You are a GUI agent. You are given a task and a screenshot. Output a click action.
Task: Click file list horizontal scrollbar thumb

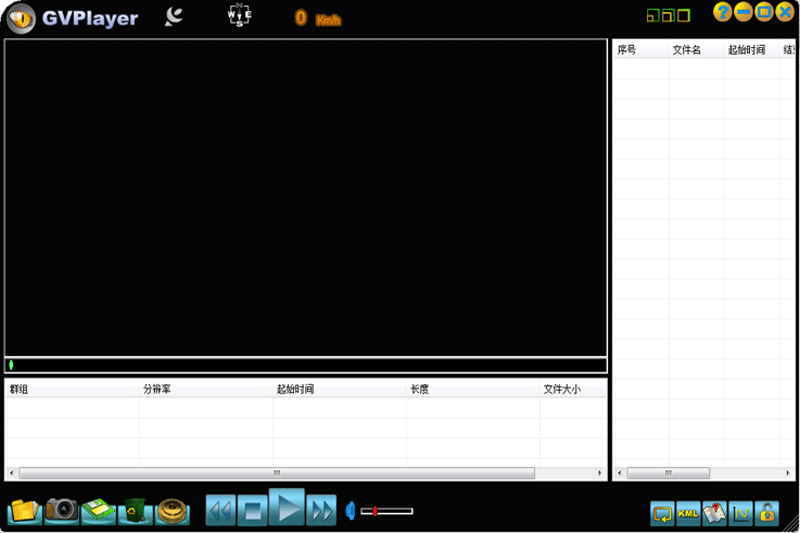tap(668, 473)
